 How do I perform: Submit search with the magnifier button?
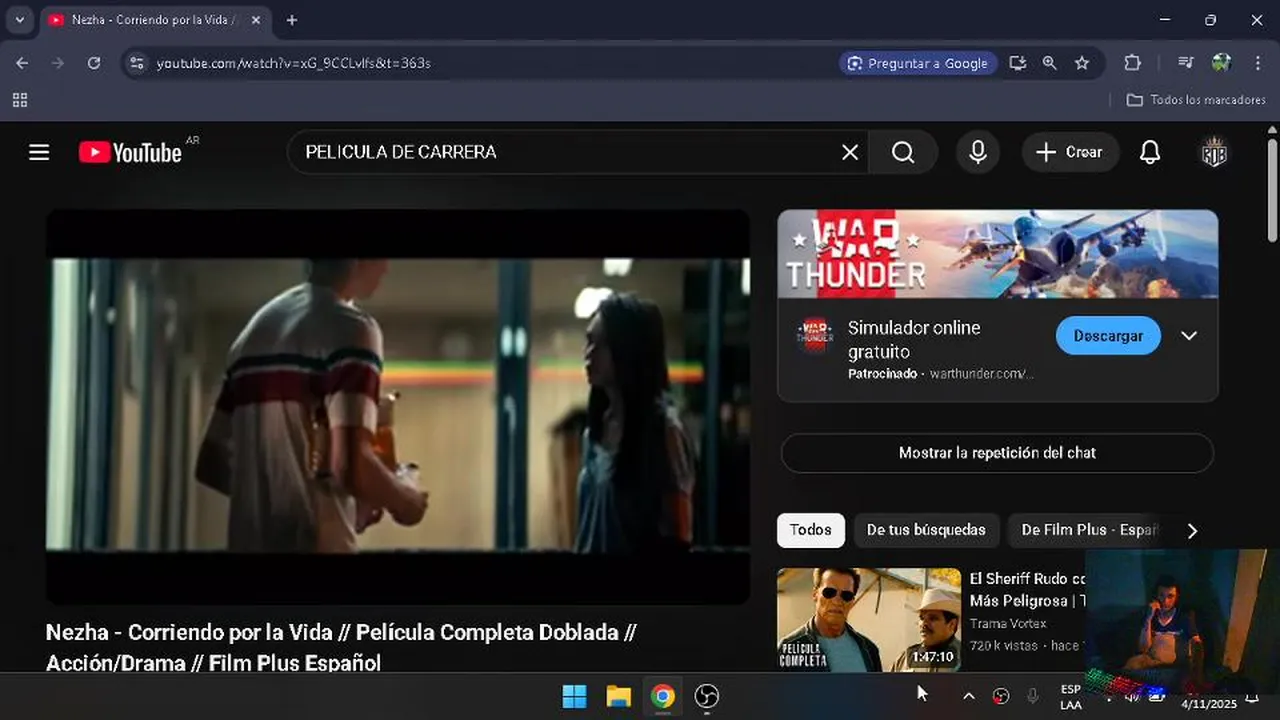903,152
